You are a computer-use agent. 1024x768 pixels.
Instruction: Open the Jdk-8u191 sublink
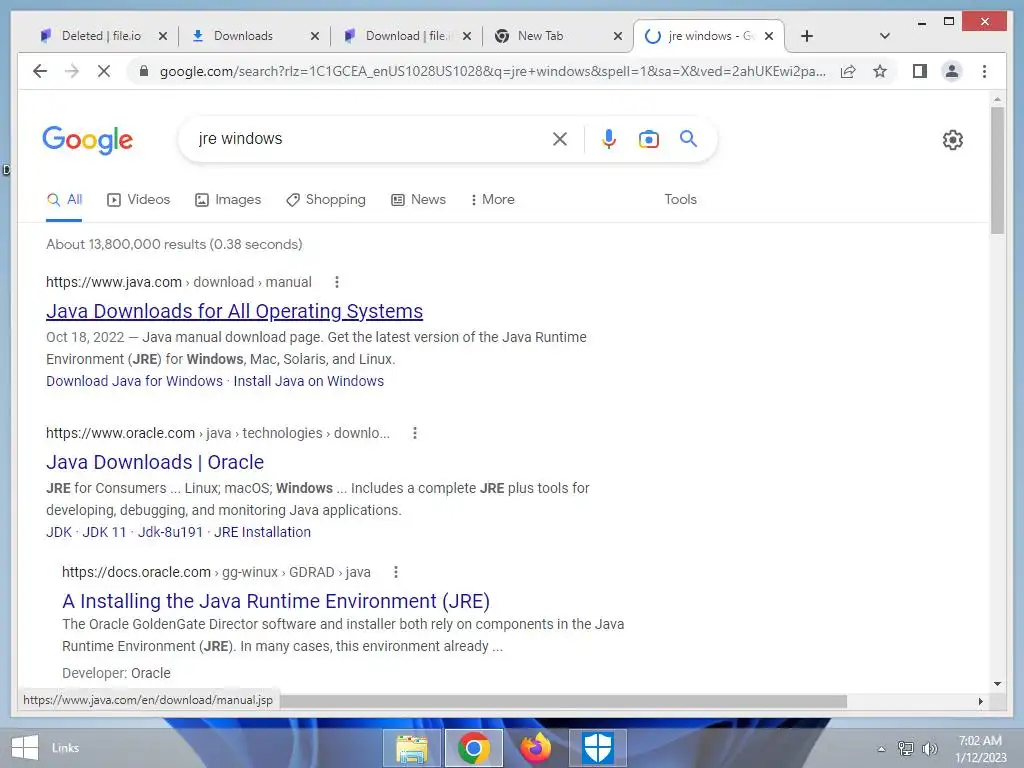pos(170,532)
